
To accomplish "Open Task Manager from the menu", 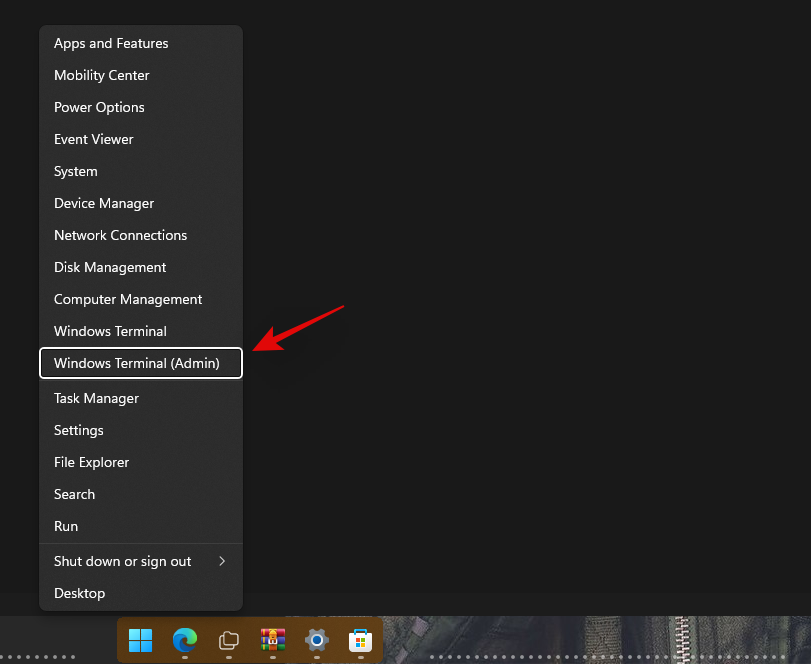I will 96,398.
